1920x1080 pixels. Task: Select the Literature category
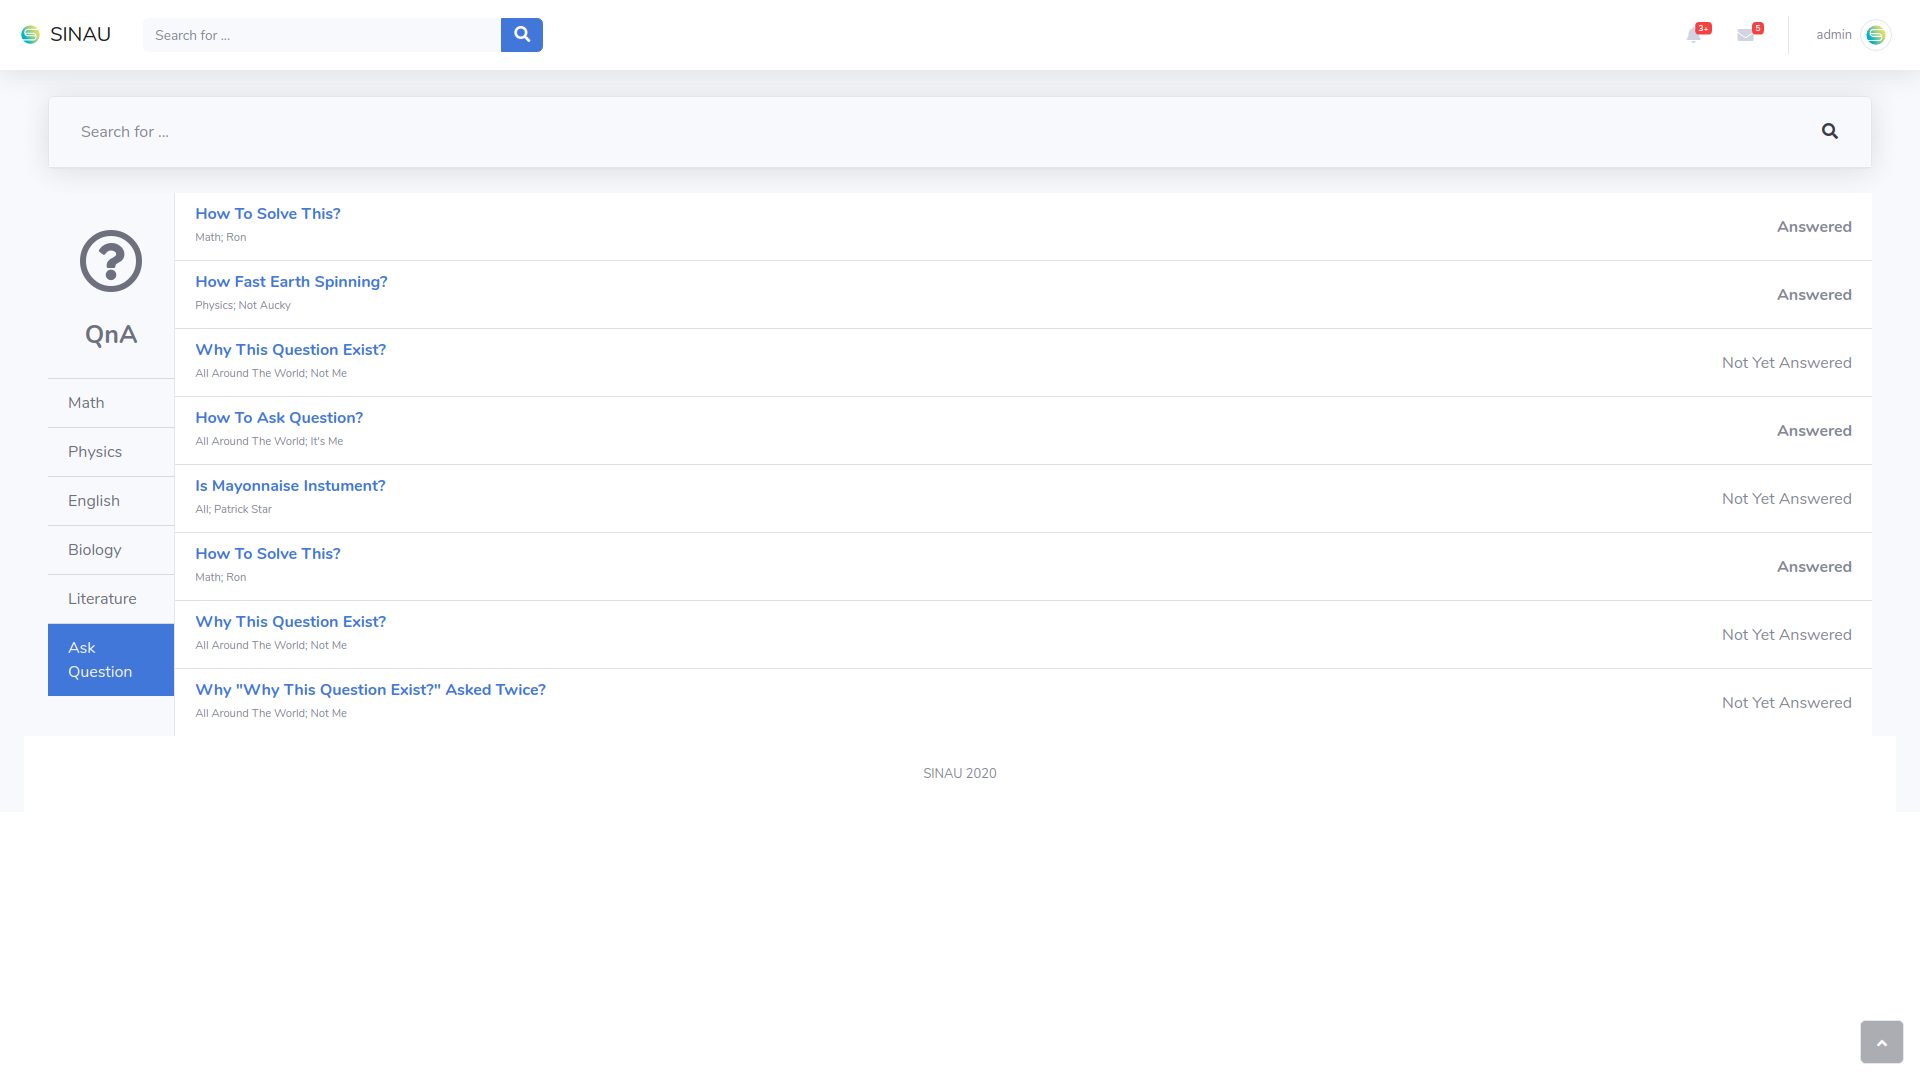pos(102,599)
